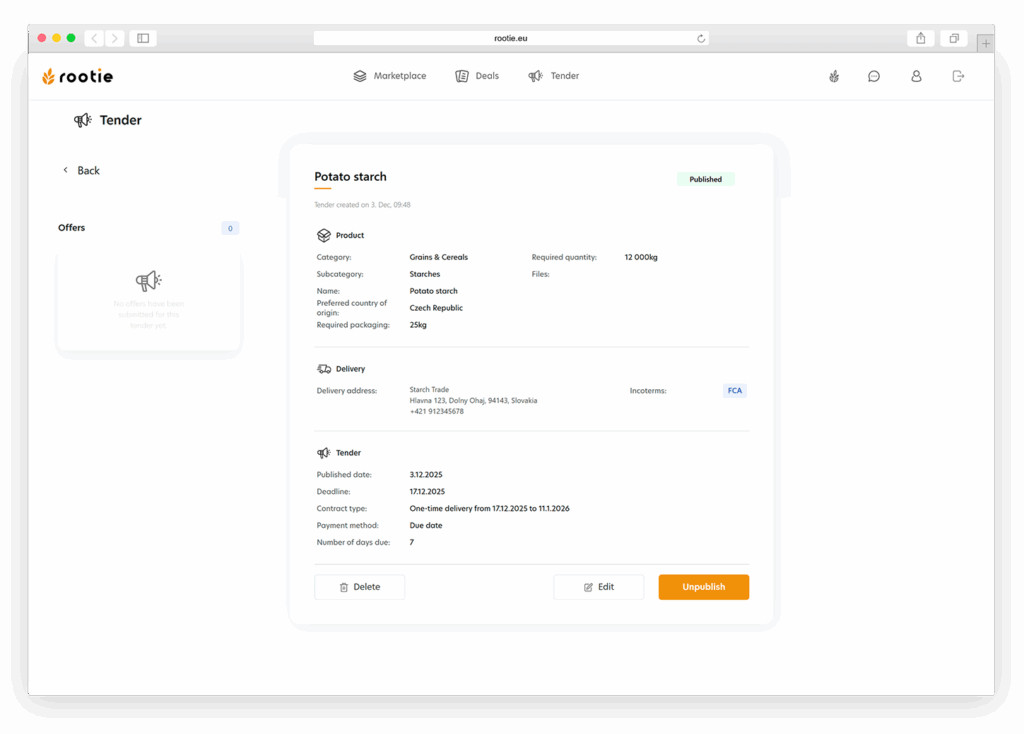Click Safari's share icon
Screen dimensions: 1024x734
coord(920,38)
